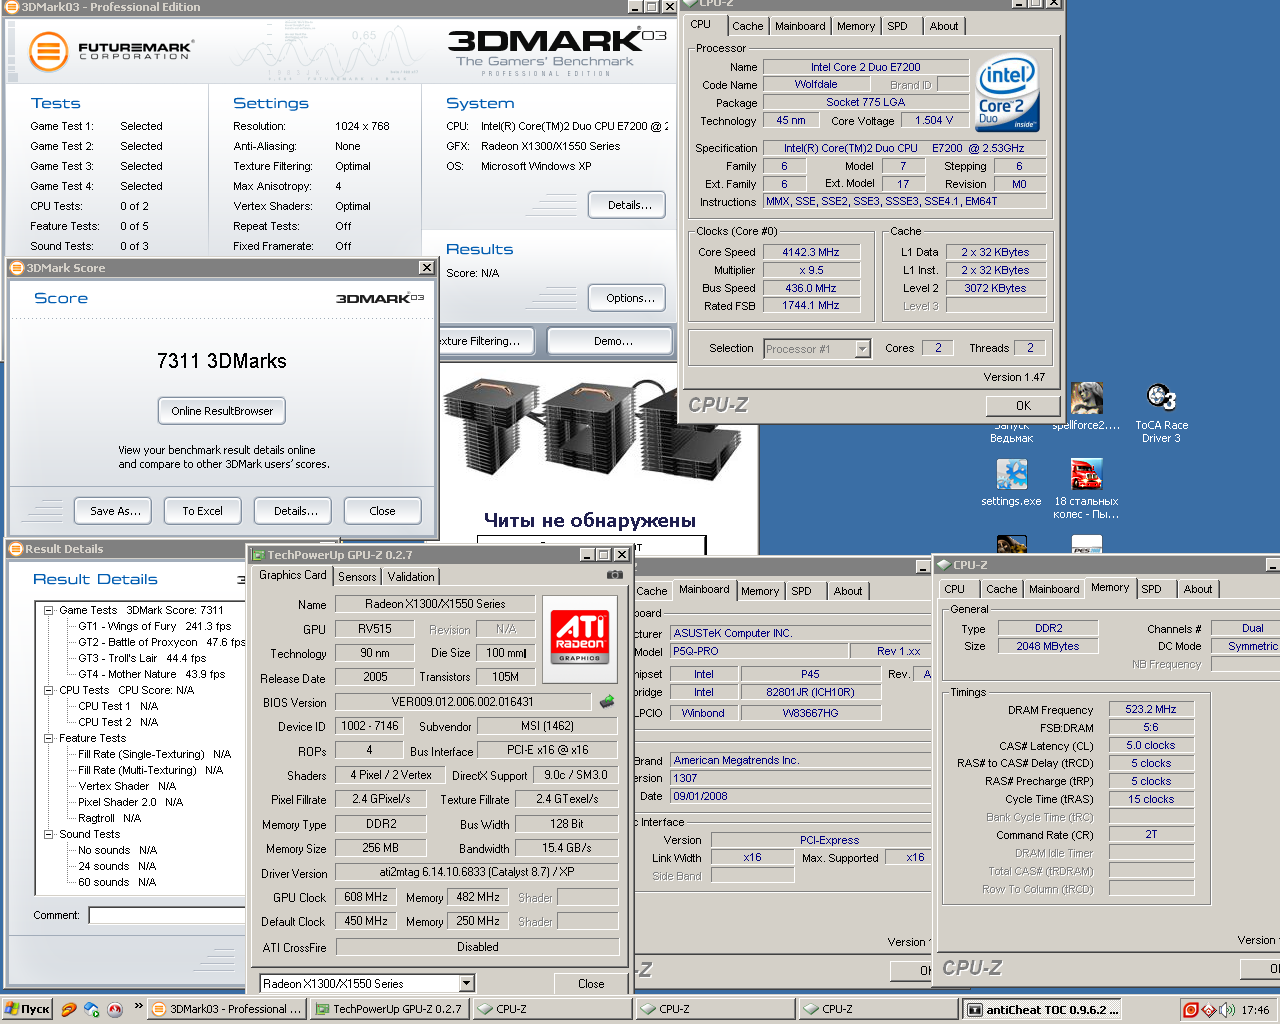Screen dimensions: 1280x1024
Task: Select the 60 sounds tree row
Action: point(117,882)
